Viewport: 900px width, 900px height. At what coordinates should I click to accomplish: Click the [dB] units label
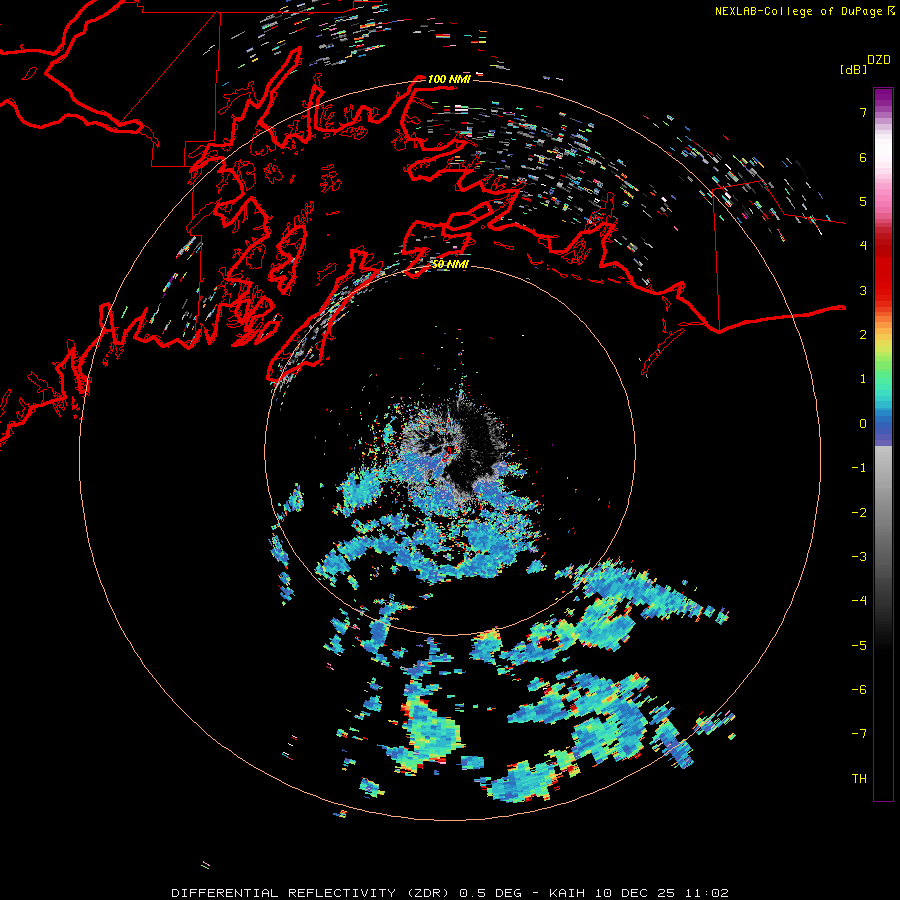click(x=854, y=69)
